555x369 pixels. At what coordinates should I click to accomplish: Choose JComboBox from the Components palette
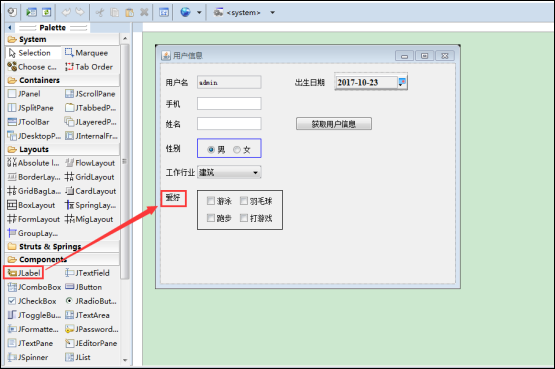pyautogui.click(x=34, y=287)
